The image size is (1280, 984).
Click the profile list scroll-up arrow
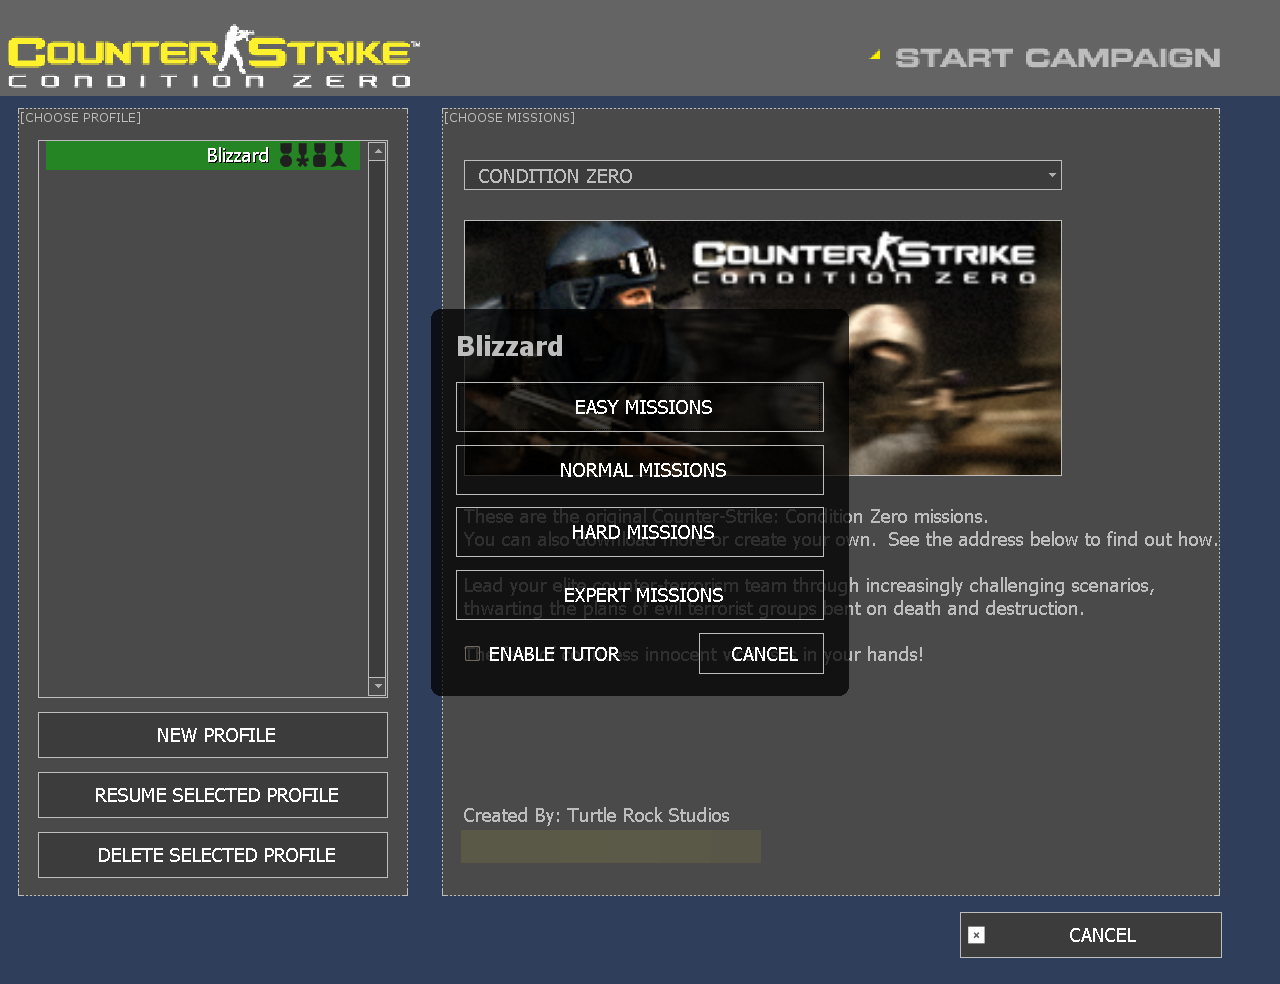(x=377, y=152)
